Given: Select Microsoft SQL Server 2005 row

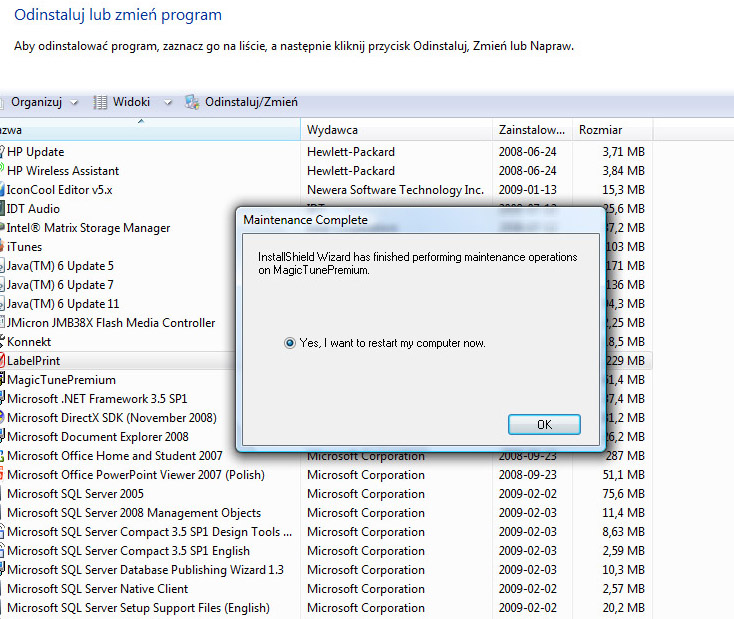Looking at the screenshot, I should click(x=75, y=494).
